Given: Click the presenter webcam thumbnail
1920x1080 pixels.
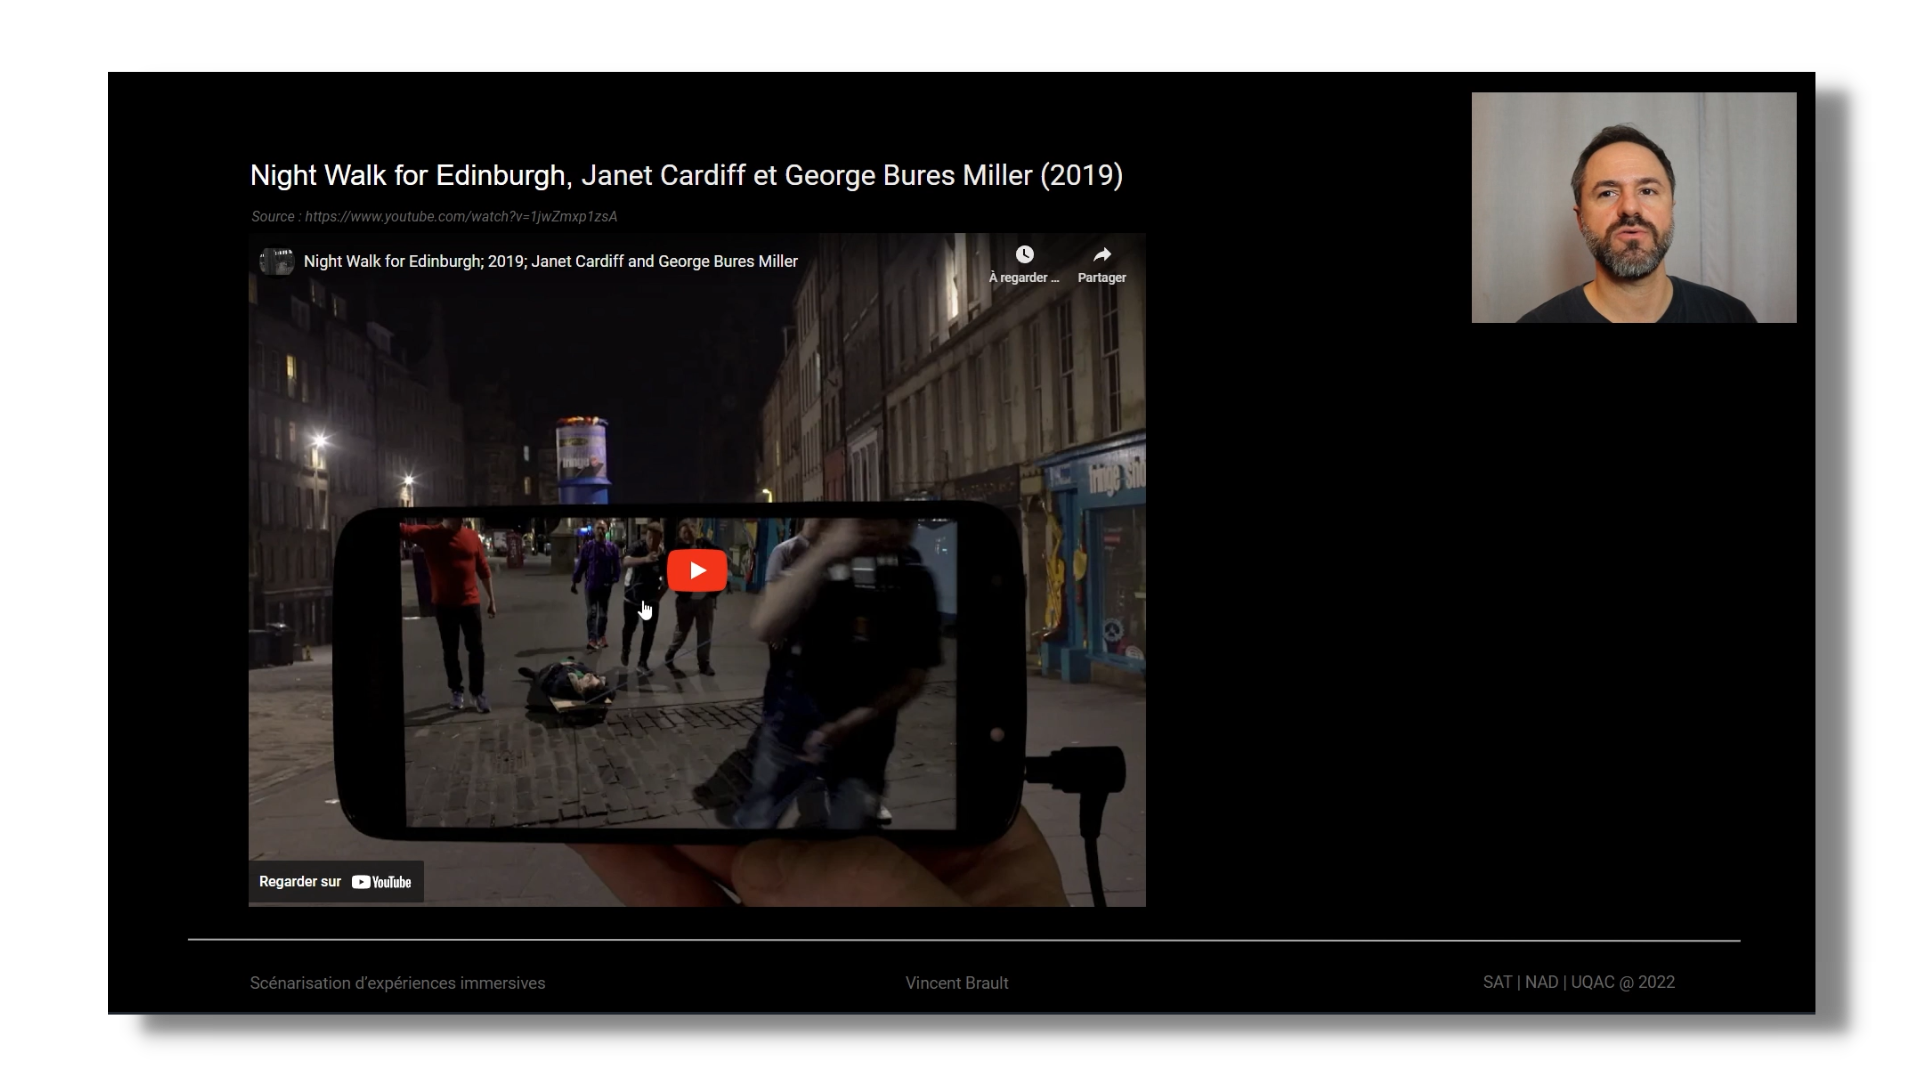Looking at the screenshot, I should click(1634, 208).
